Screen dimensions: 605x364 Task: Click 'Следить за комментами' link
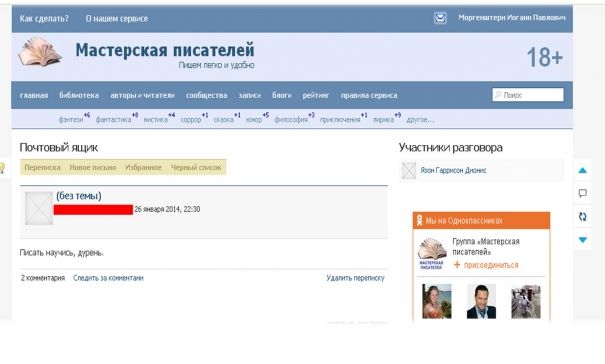coord(108,278)
